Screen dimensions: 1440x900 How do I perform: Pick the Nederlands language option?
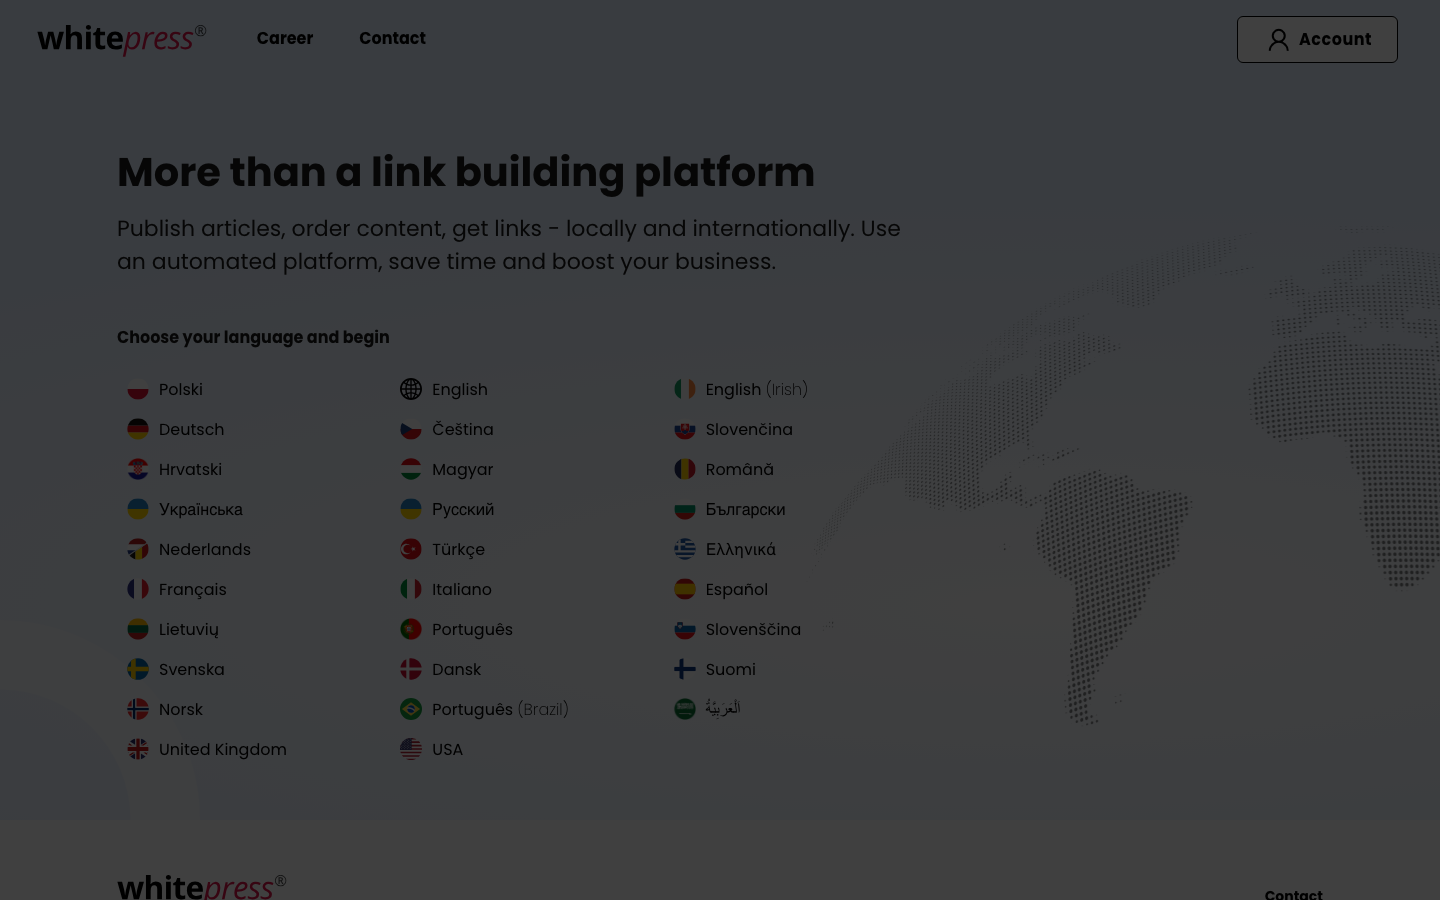pyautogui.click(x=205, y=549)
